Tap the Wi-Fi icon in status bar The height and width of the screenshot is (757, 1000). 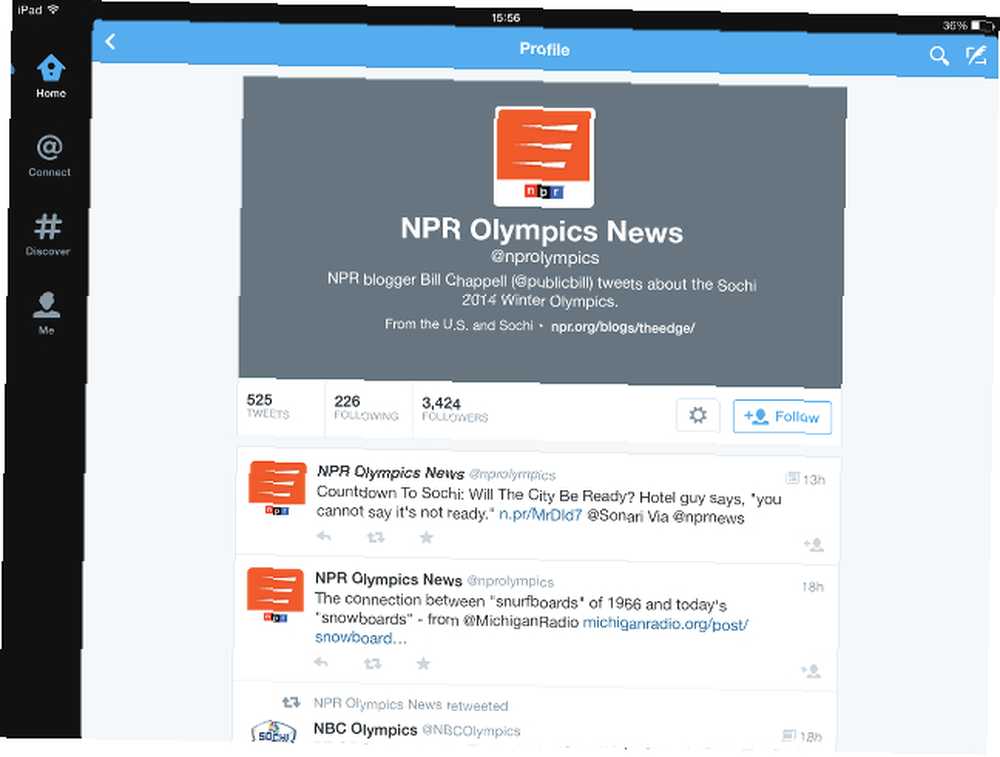coord(53,10)
